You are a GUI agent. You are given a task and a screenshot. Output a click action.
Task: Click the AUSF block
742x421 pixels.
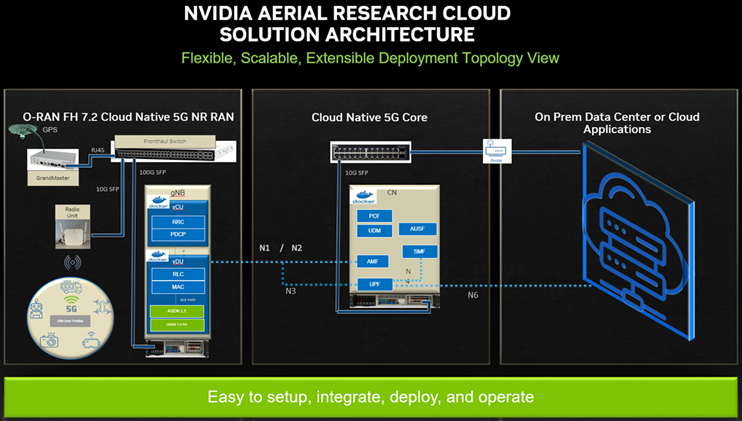(x=417, y=229)
